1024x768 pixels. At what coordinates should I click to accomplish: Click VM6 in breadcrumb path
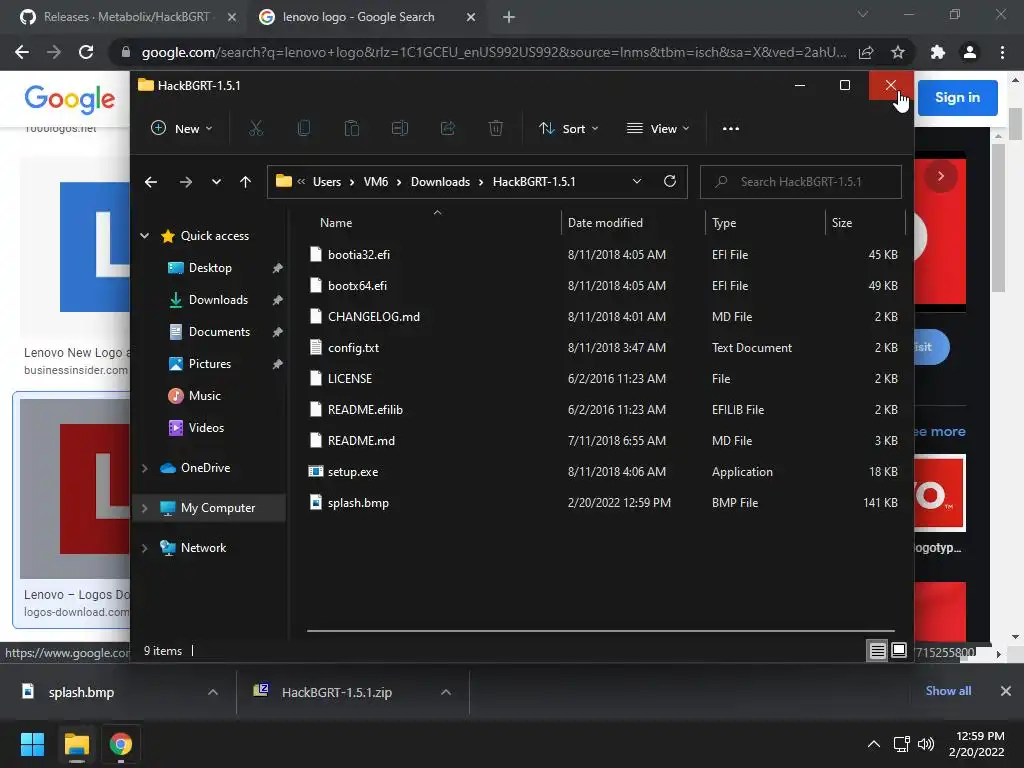(x=376, y=182)
